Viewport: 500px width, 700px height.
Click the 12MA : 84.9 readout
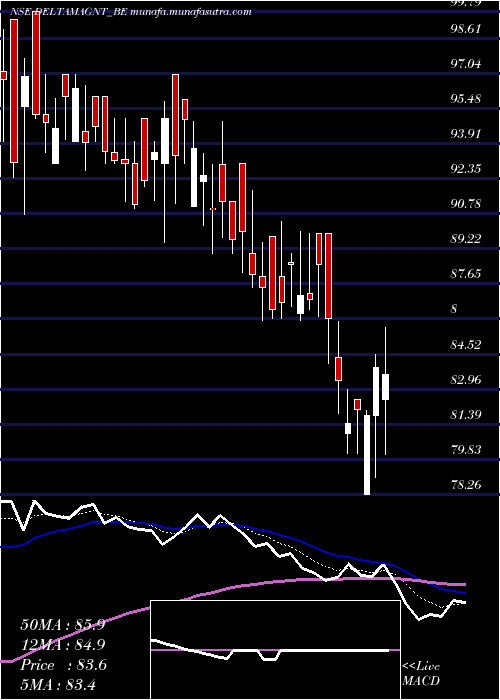63,645
